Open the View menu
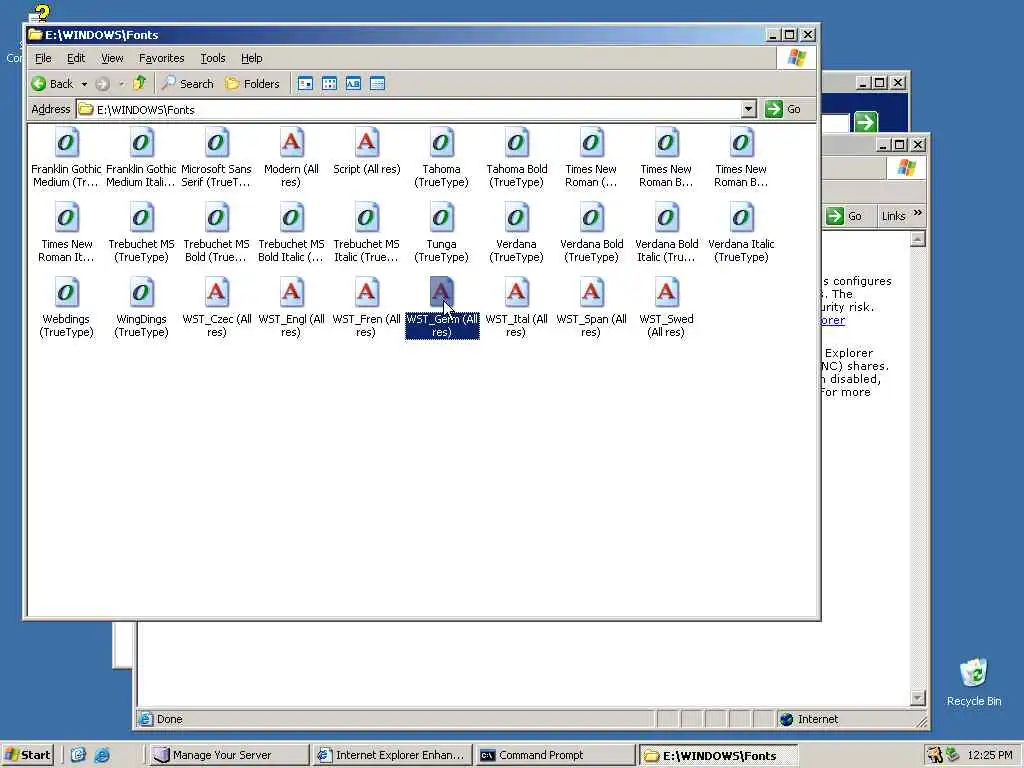This screenshot has height=768, width=1024. coord(112,58)
